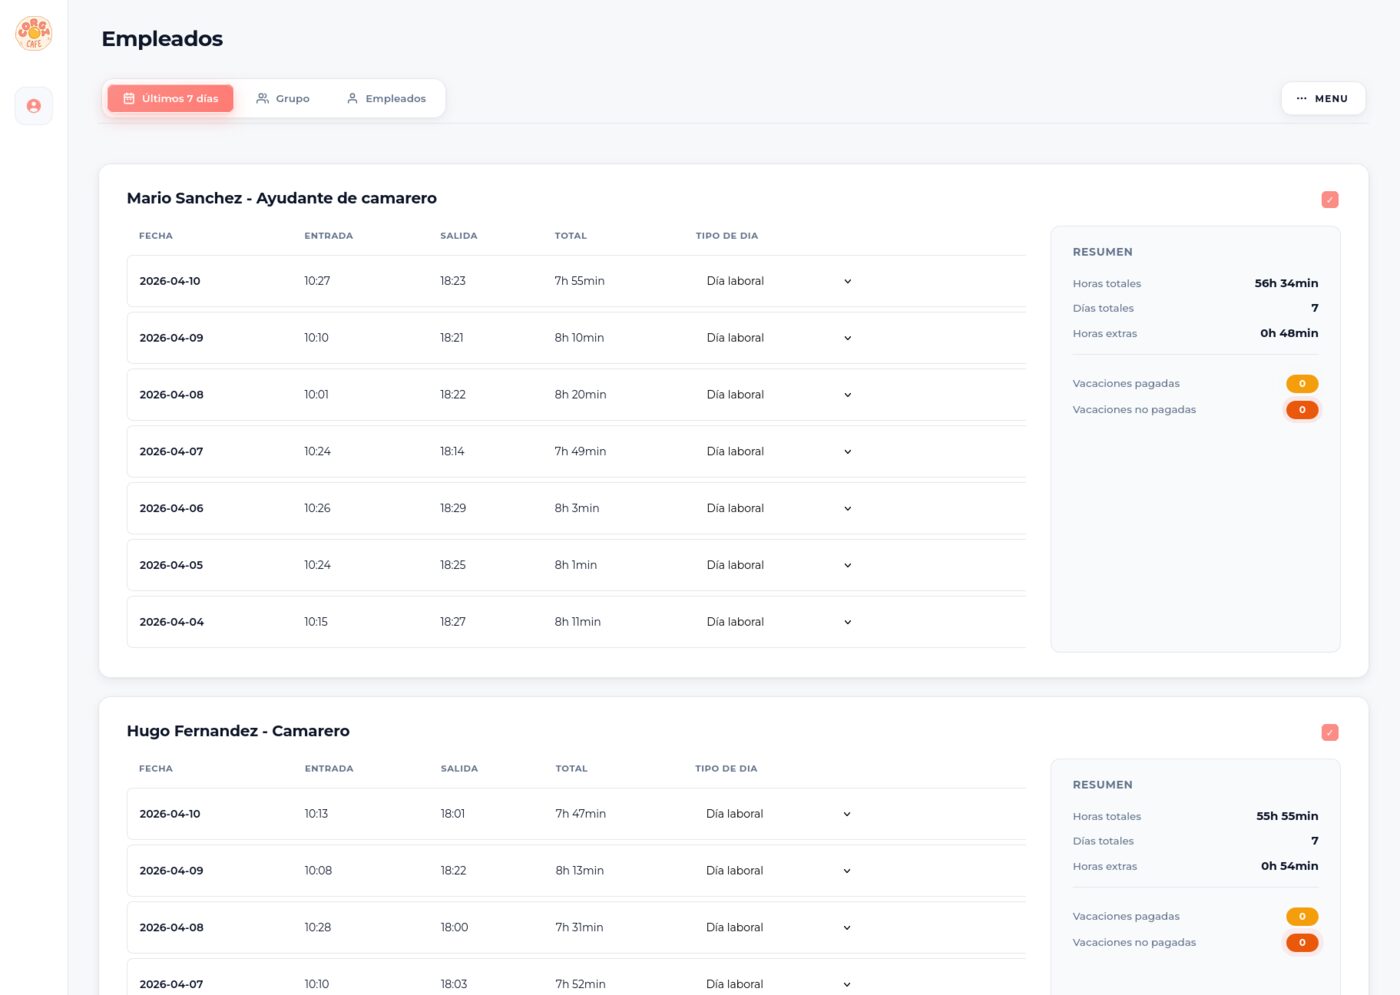Click the person icon next to Empleados
Screen dimensions: 1400x995
pyautogui.click(x=351, y=98)
